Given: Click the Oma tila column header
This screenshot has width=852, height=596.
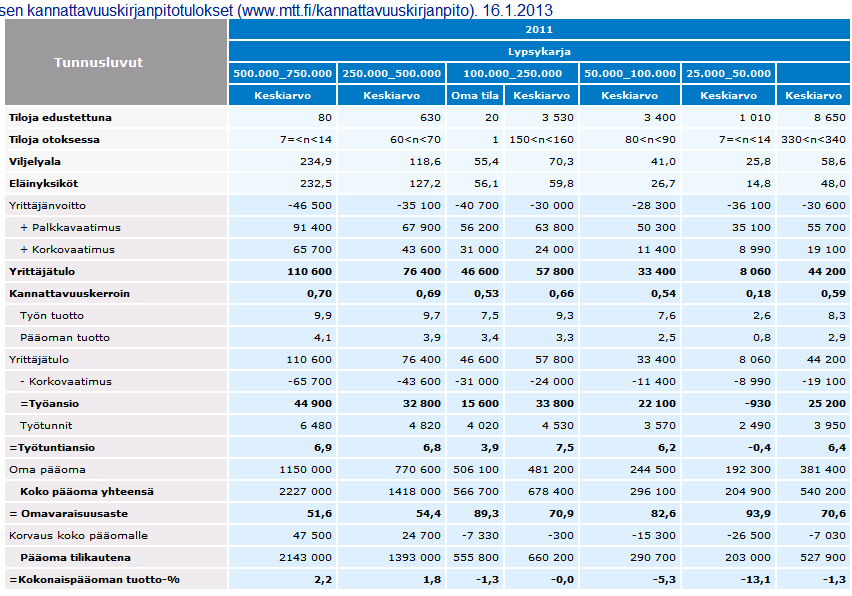Looking at the screenshot, I should 475,95.
